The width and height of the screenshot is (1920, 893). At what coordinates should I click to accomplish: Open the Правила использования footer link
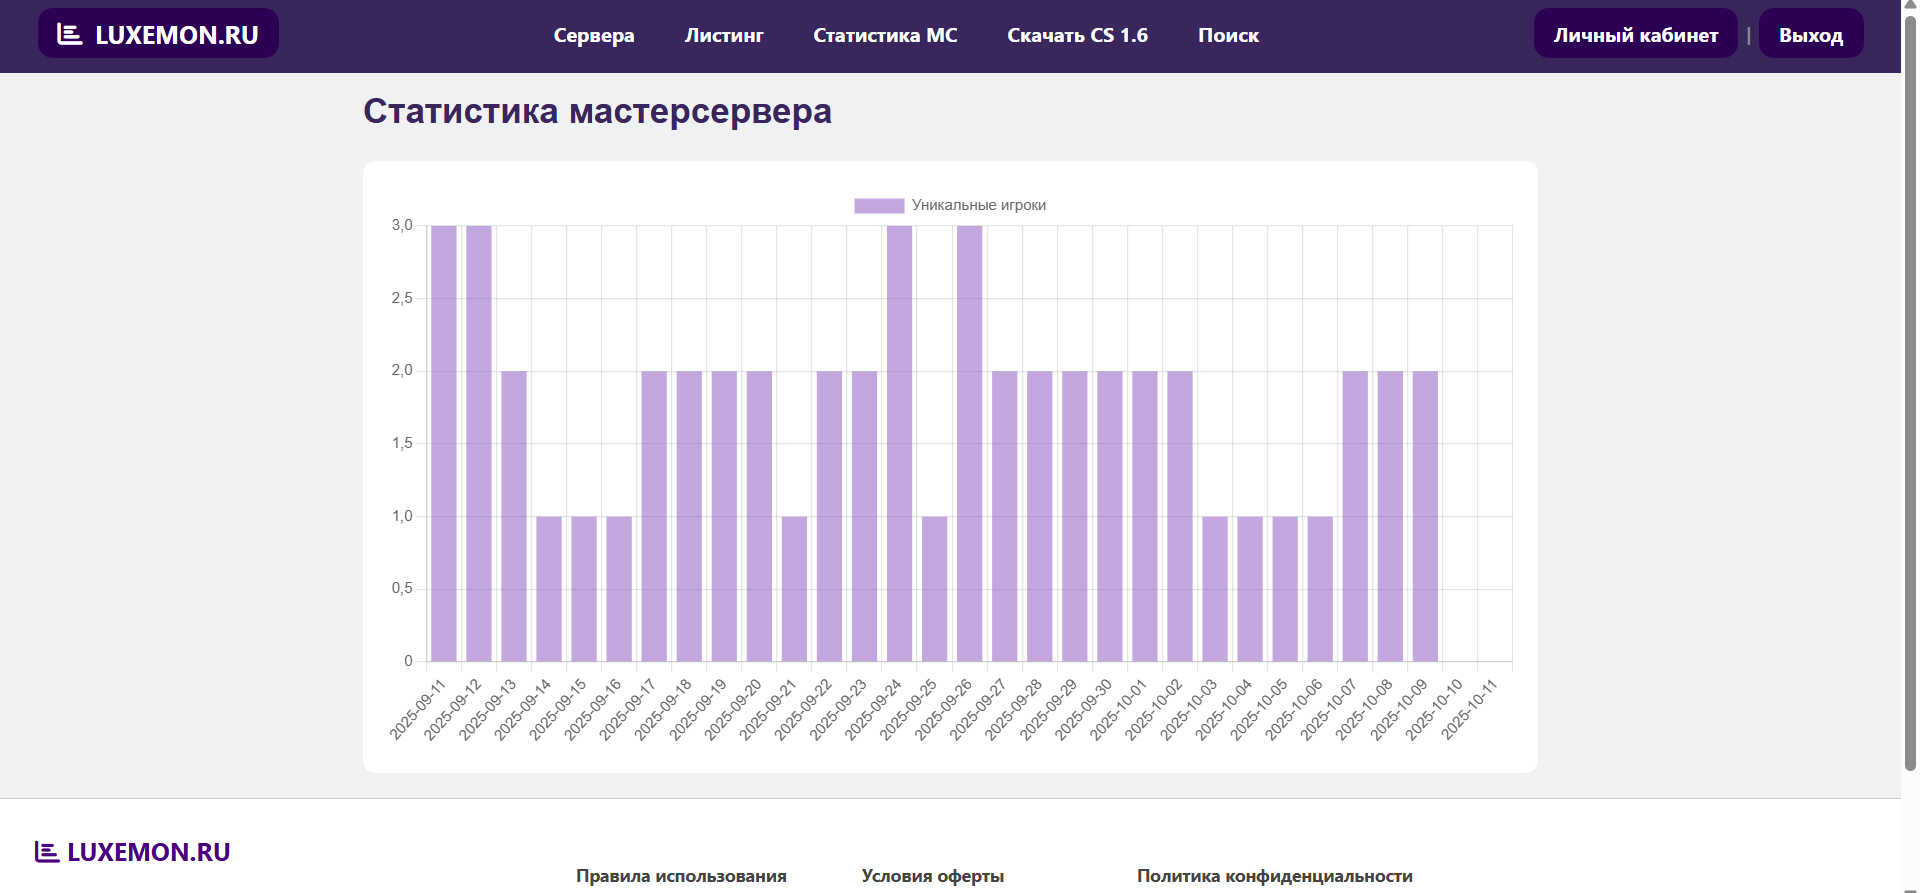(x=681, y=876)
